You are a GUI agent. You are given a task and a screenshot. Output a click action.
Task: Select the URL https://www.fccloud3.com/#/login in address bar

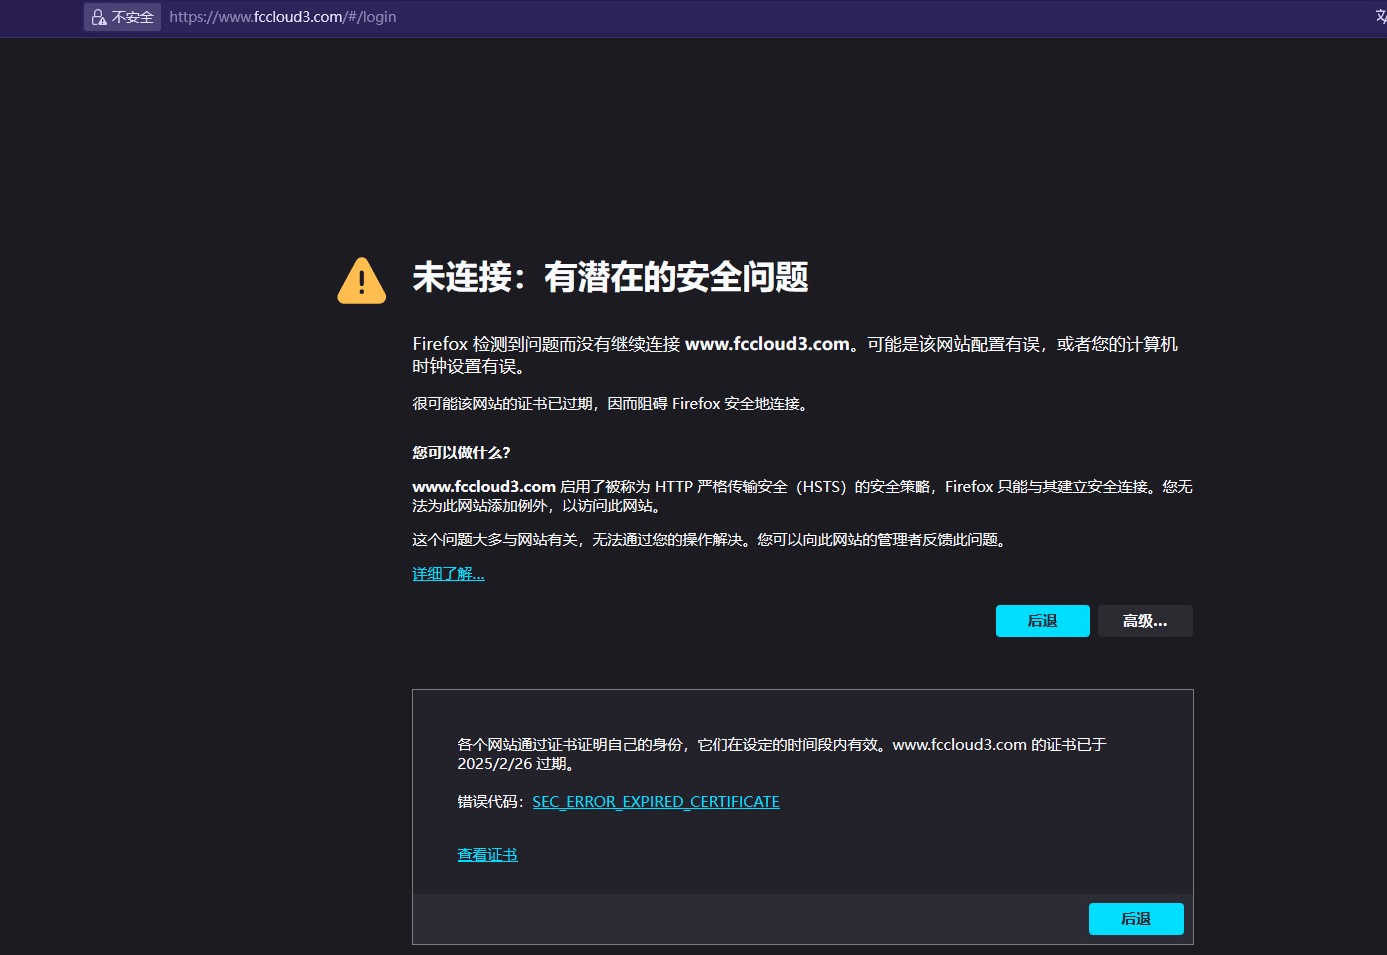283,17
